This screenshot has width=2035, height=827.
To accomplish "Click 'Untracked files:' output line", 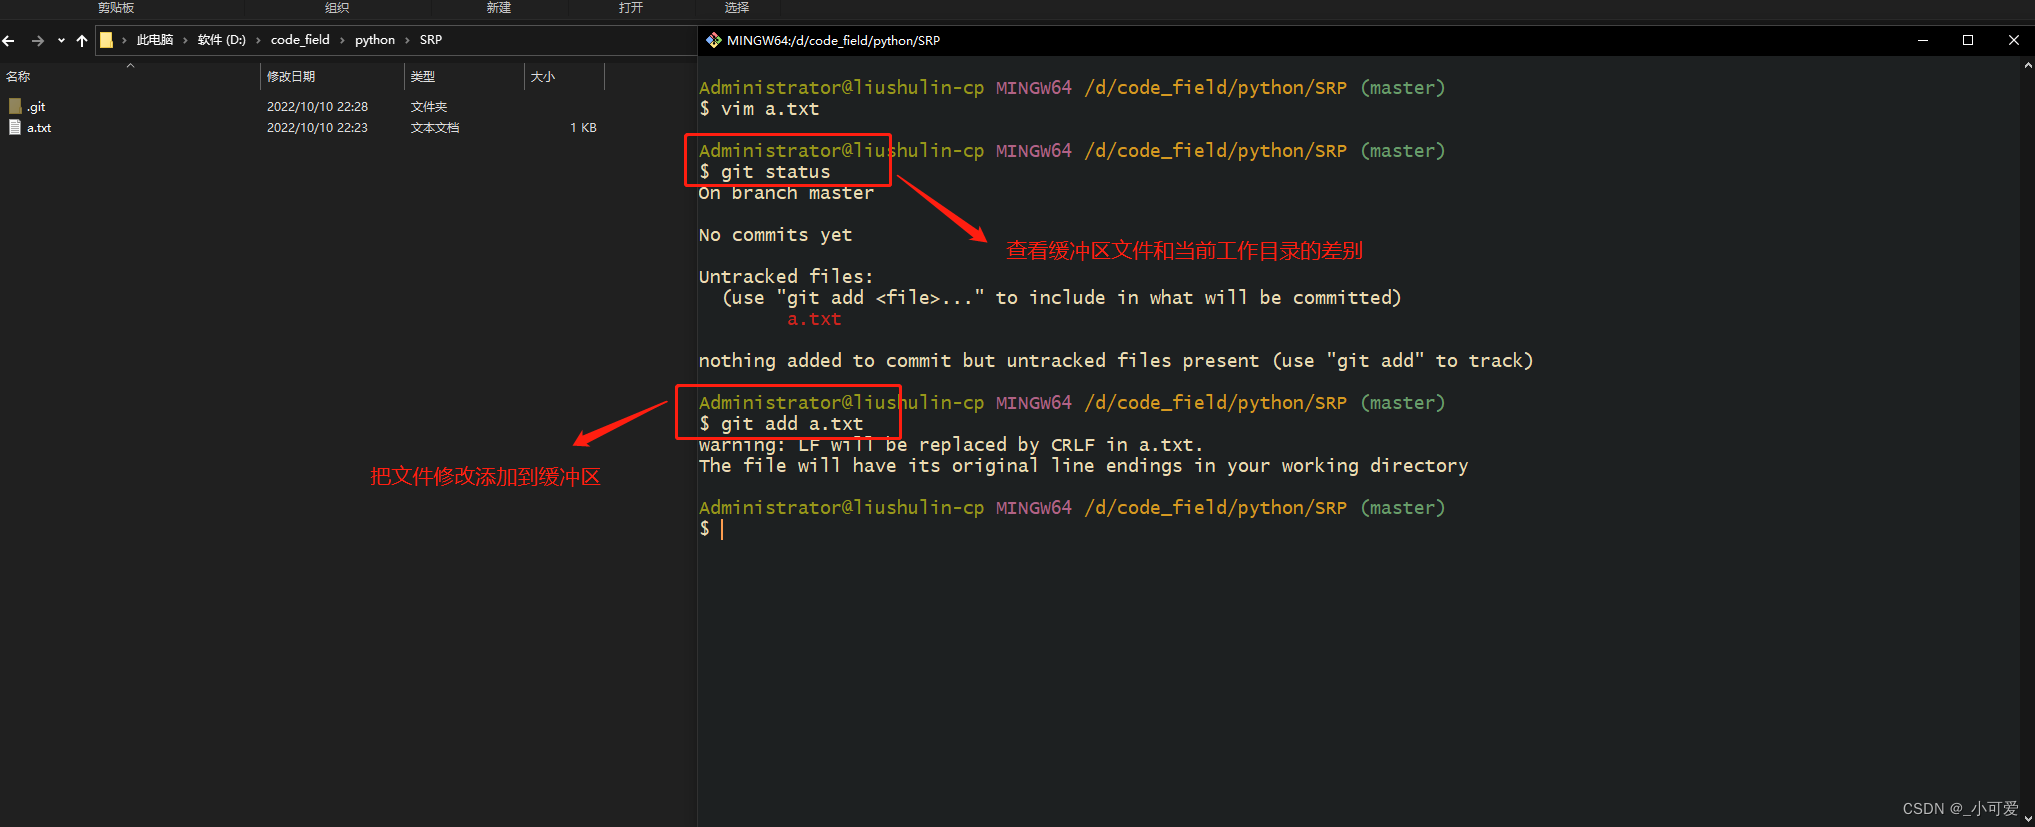I will pos(786,277).
